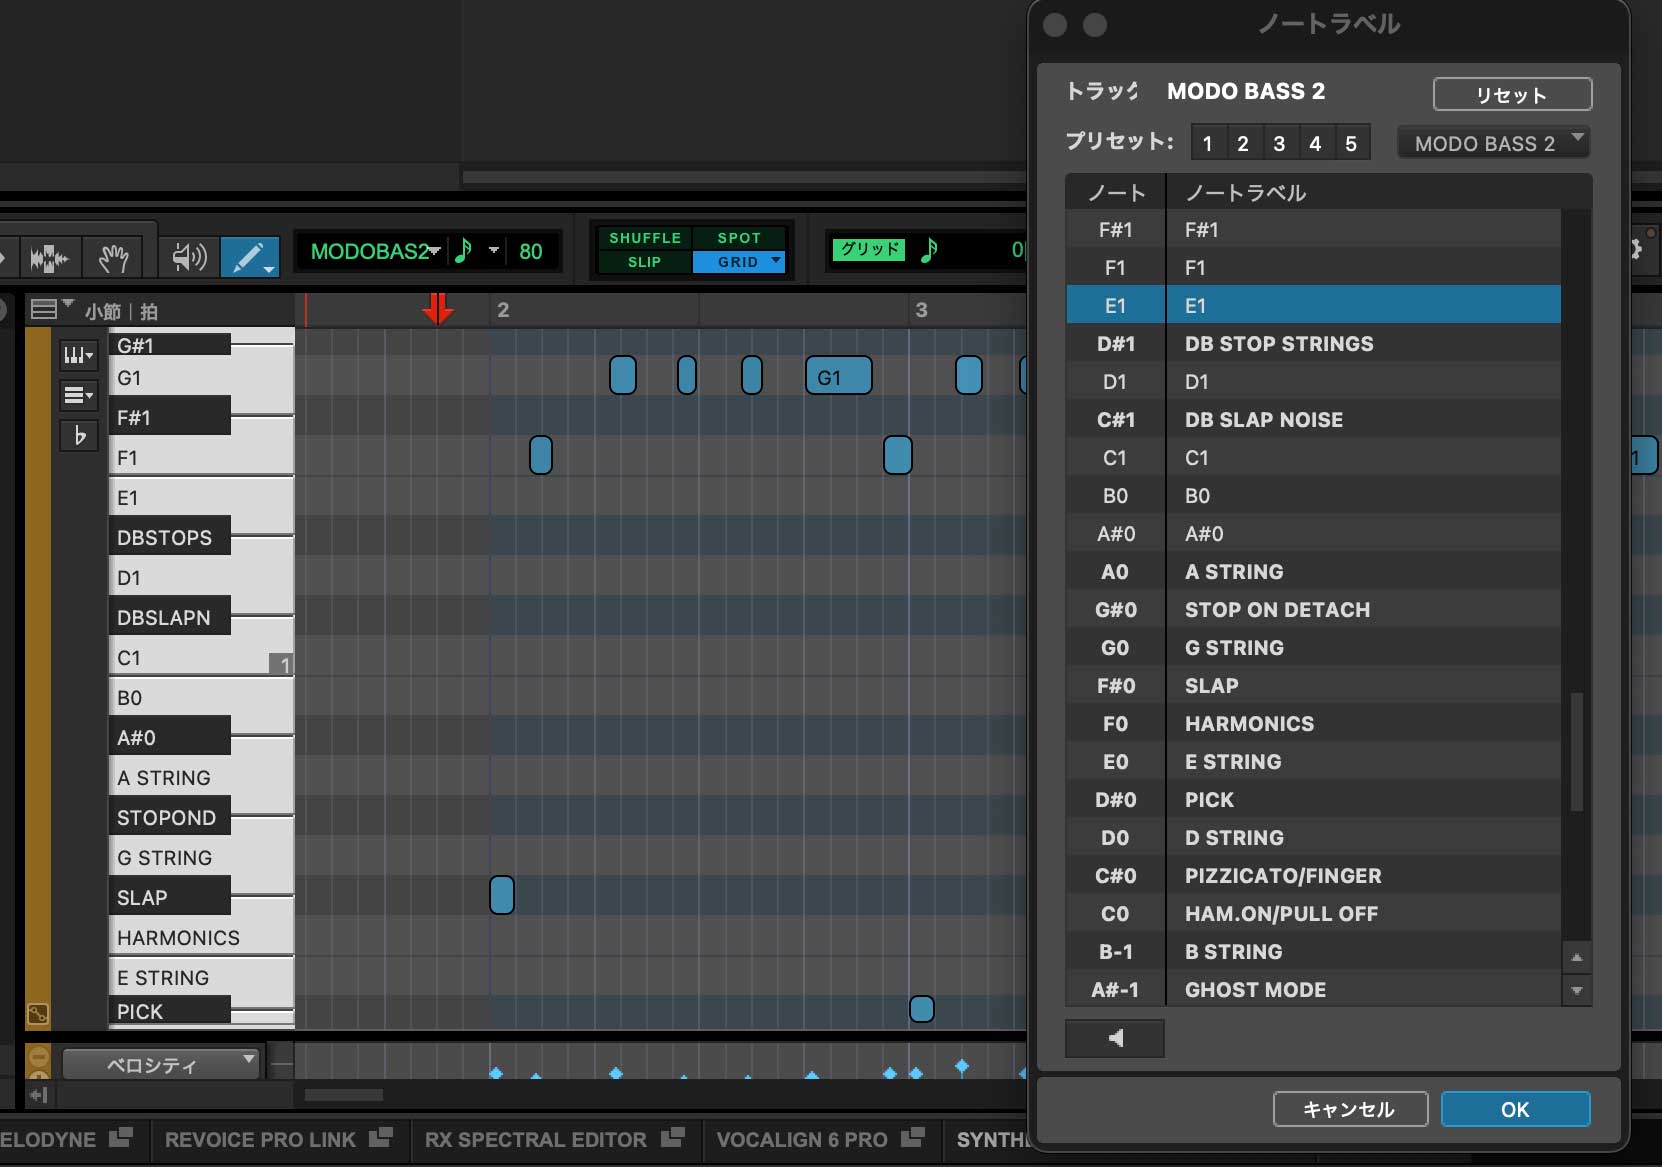Pop out the REVOICE PRO LINK tab
Image resolution: width=1662 pixels, height=1167 pixels.
pos(380,1138)
